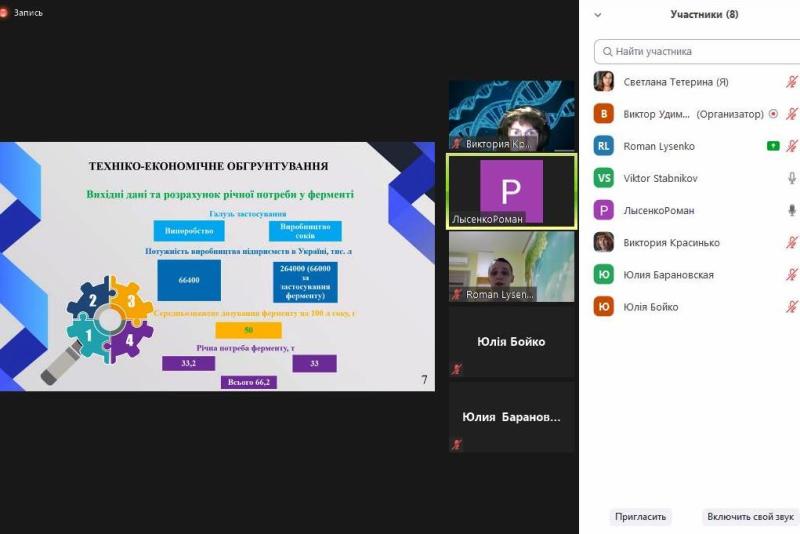
Task: Click Viktor Stabnikov name in participants list
Action: tap(660, 179)
